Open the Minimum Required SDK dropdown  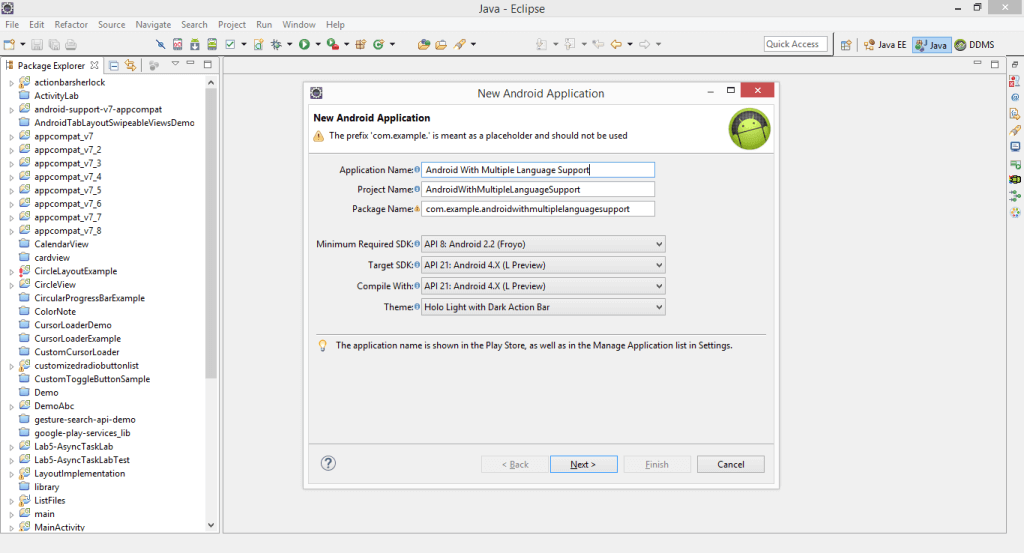pyautogui.click(x=543, y=244)
